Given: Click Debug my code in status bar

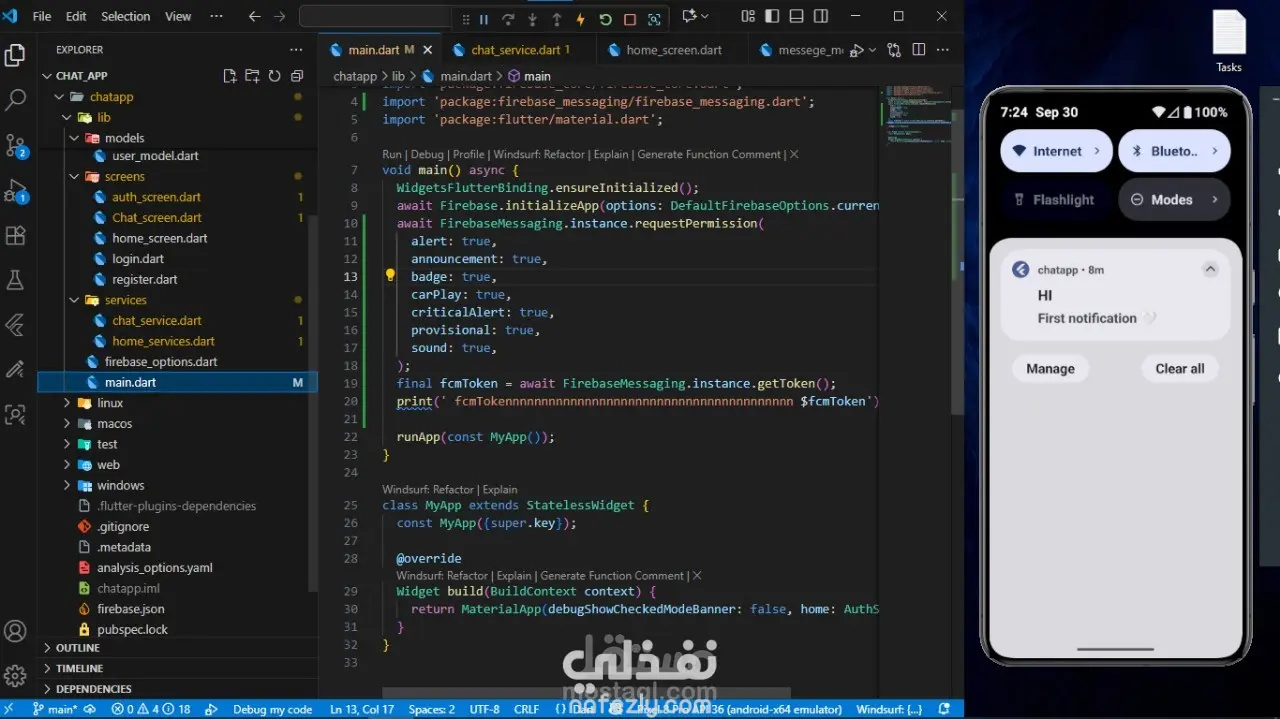Looking at the screenshot, I should tap(272, 709).
